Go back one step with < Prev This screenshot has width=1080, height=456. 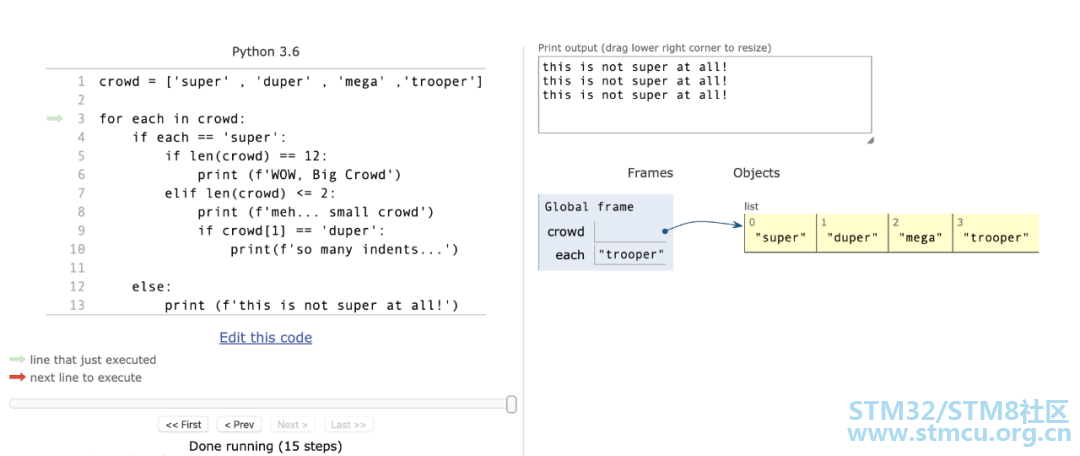(x=239, y=424)
